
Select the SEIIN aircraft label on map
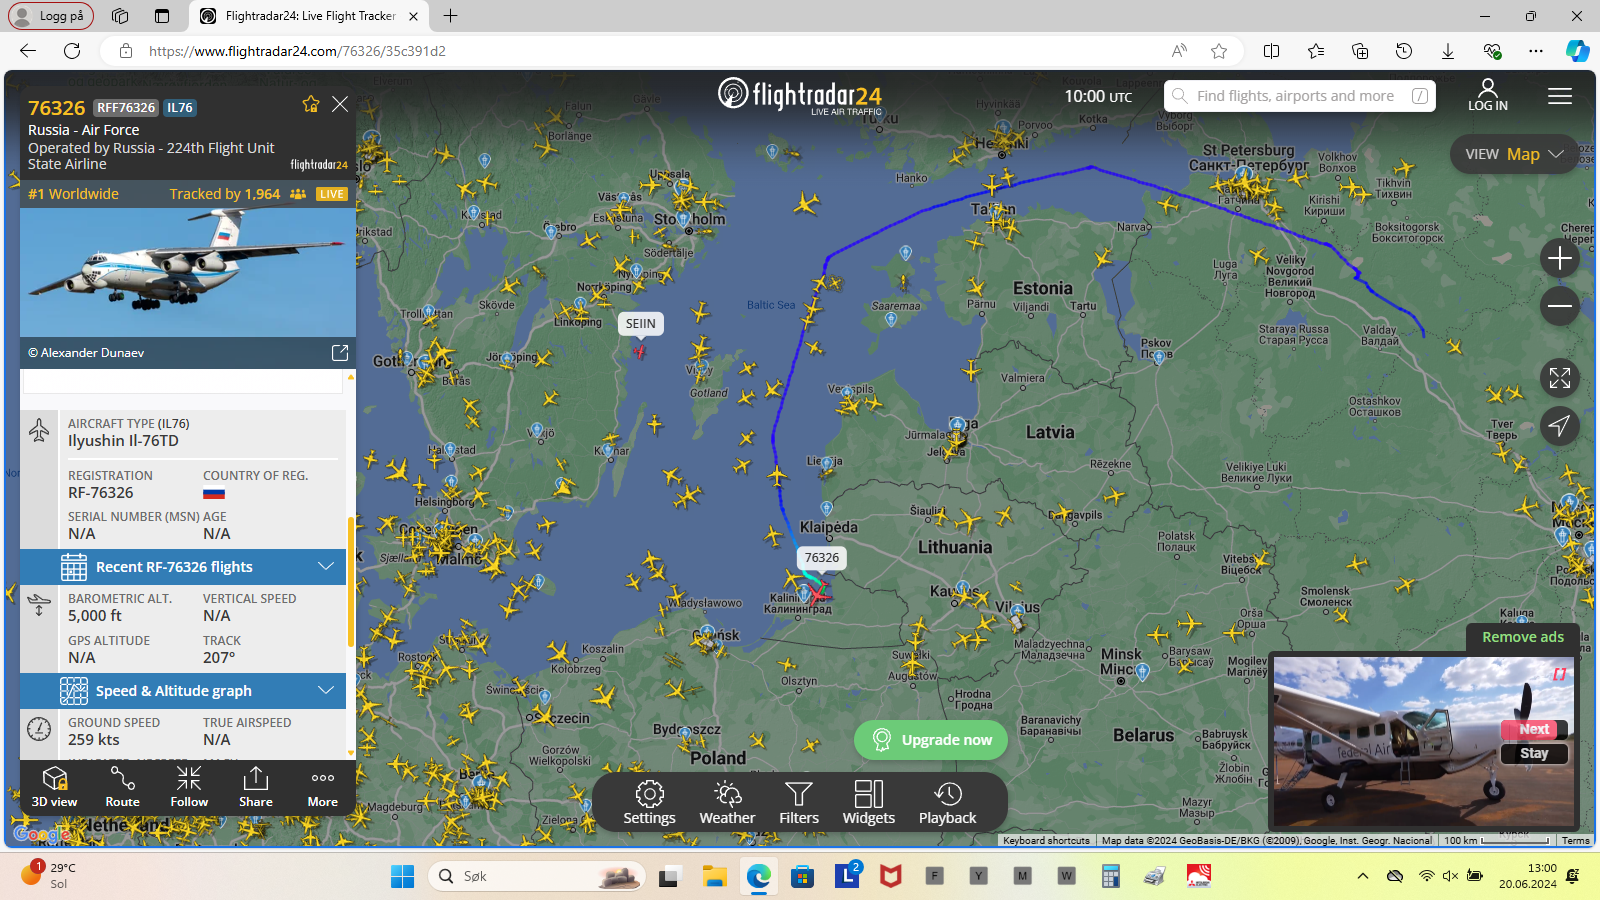[x=641, y=323]
